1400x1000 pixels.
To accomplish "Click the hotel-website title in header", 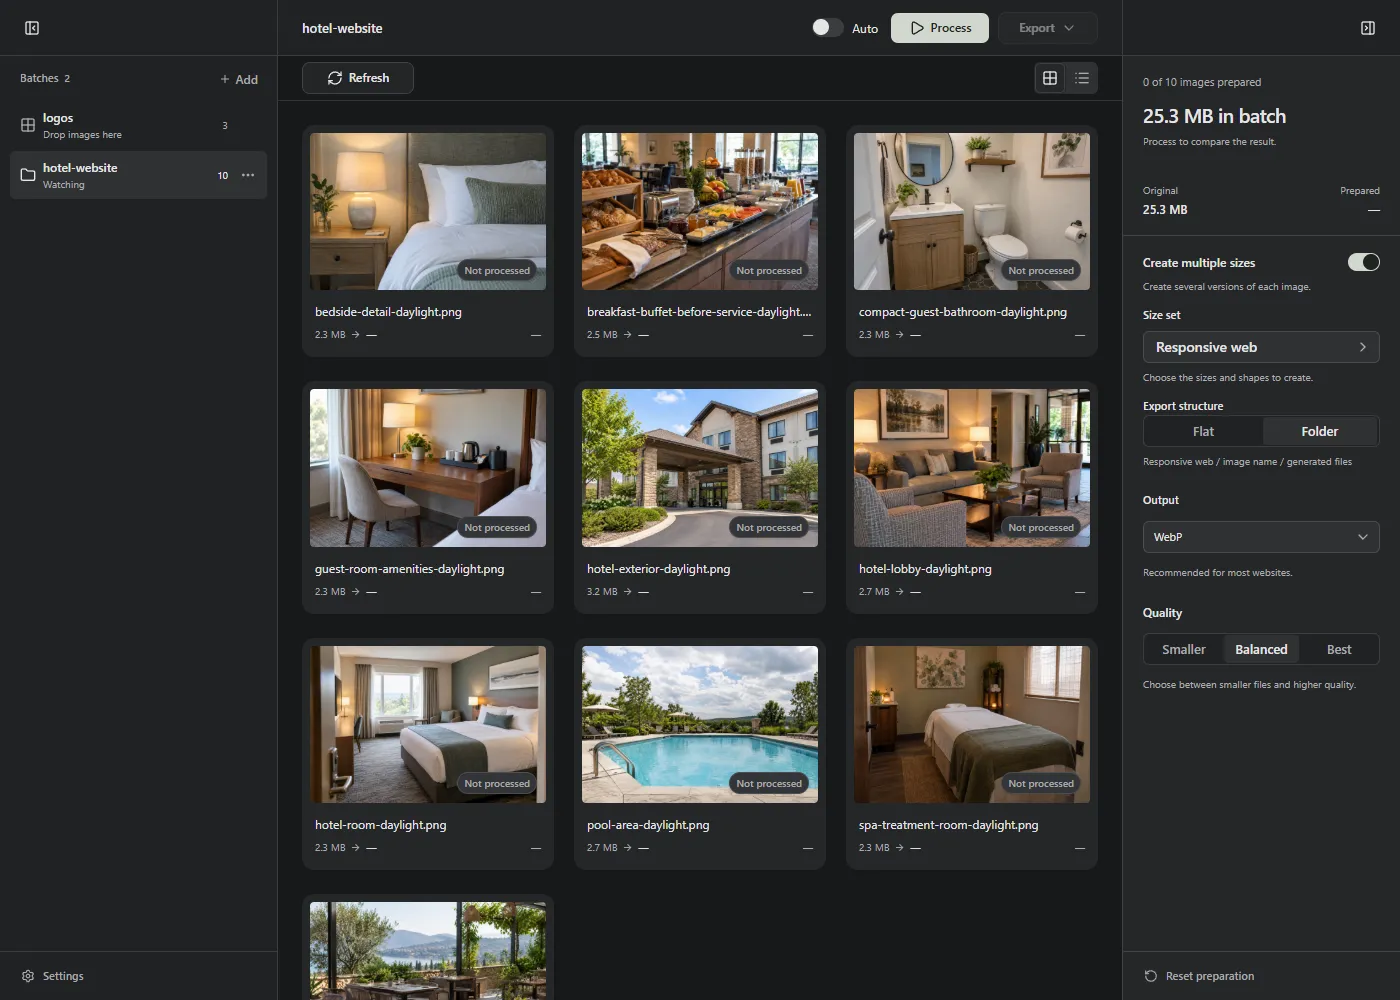I will pos(342,28).
